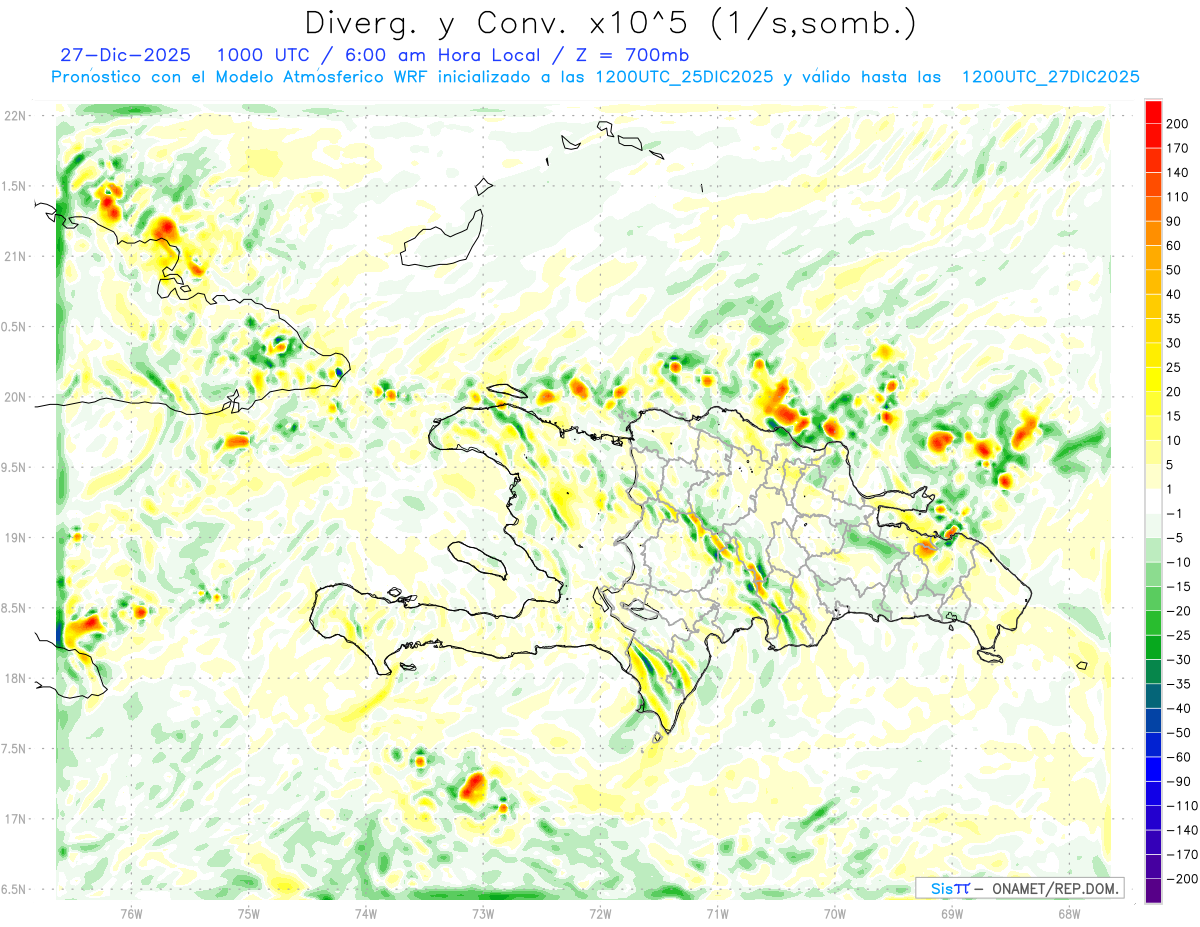Screen dimensions: 1200x927
Task: Click the "7.5N" latitude axis label
Action: pos(15,749)
